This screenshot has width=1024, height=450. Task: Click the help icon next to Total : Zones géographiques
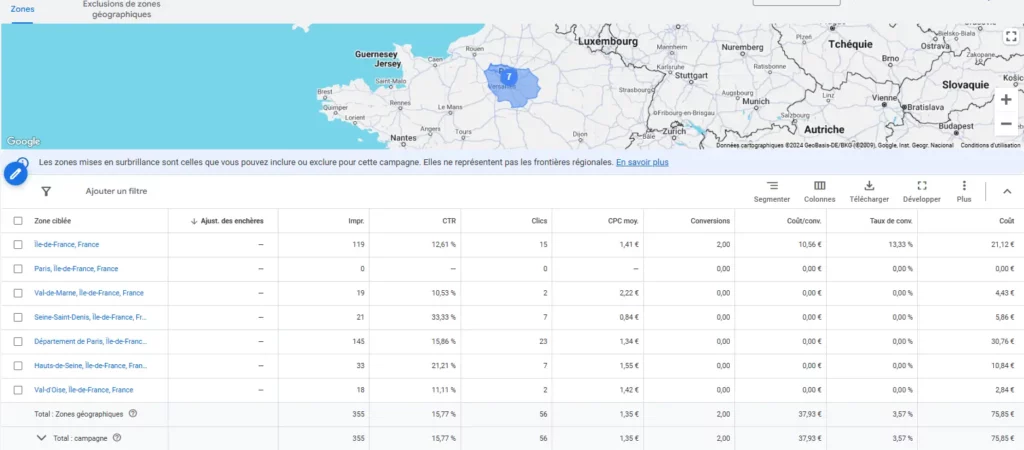click(x=133, y=413)
